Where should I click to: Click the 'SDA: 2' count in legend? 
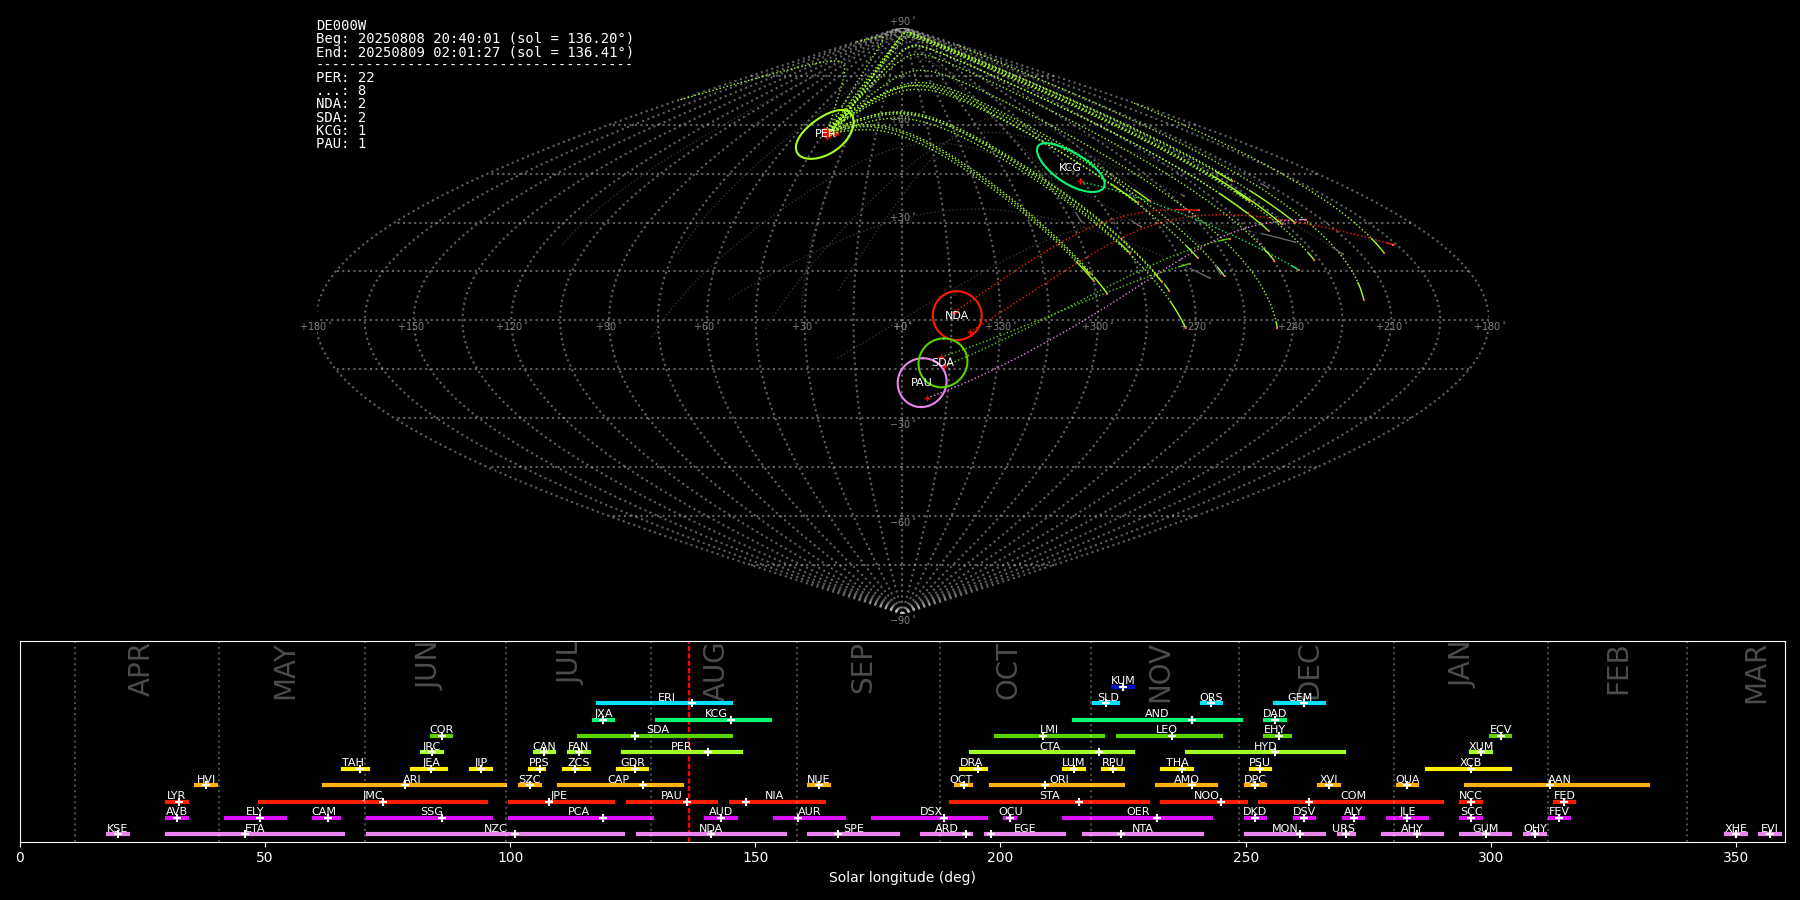click(x=341, y=118)
